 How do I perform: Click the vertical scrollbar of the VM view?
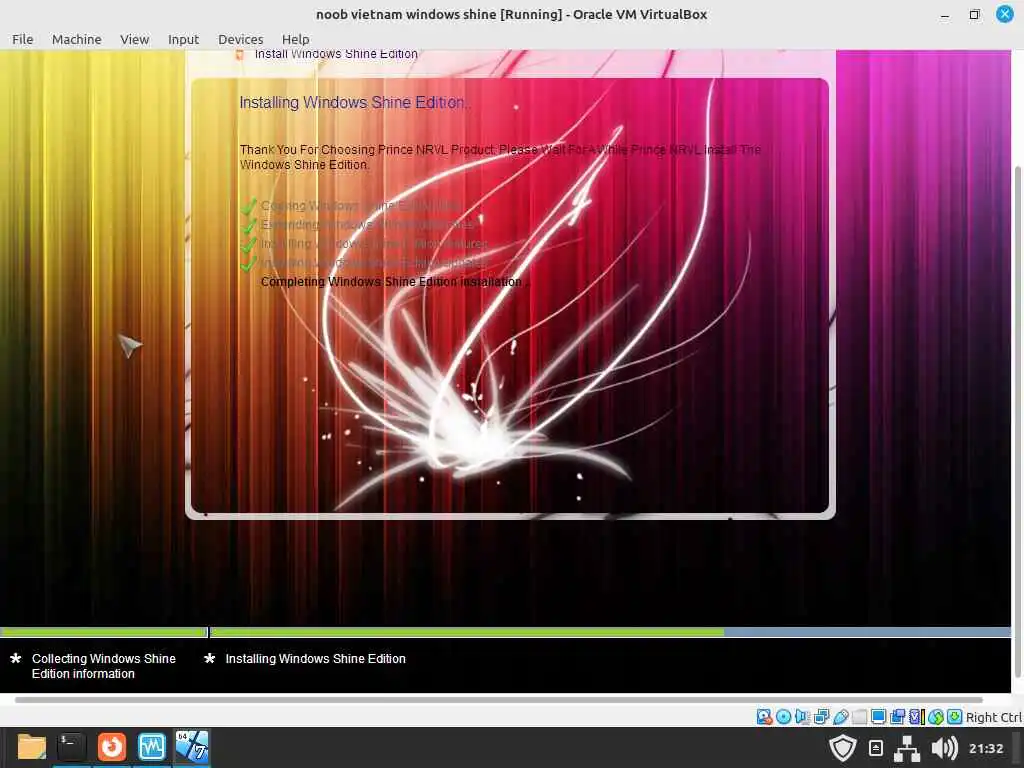pos(1017,421)
